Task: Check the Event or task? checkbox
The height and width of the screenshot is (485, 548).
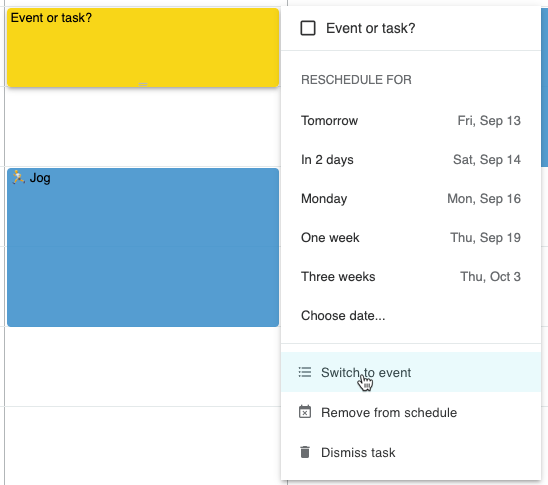Action: coord(308,28)
